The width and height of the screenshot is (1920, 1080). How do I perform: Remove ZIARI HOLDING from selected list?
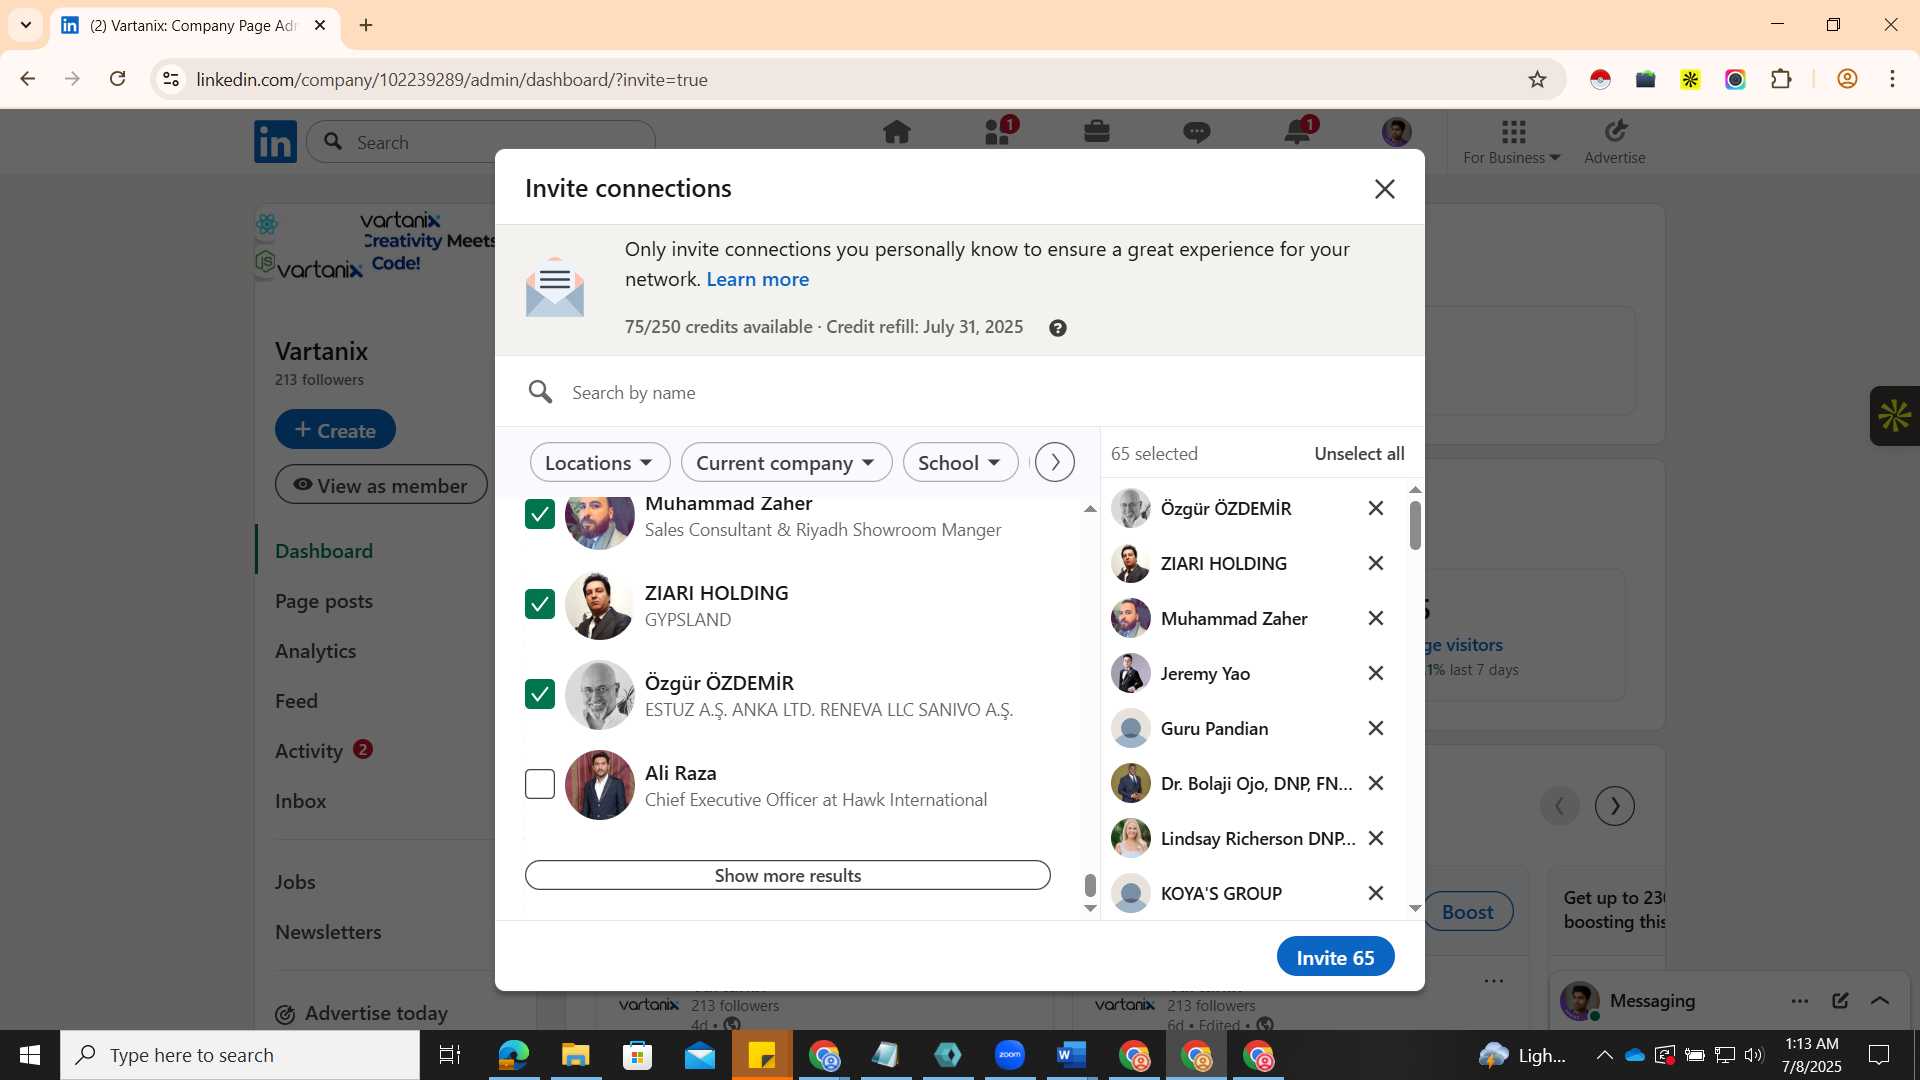1376,563
